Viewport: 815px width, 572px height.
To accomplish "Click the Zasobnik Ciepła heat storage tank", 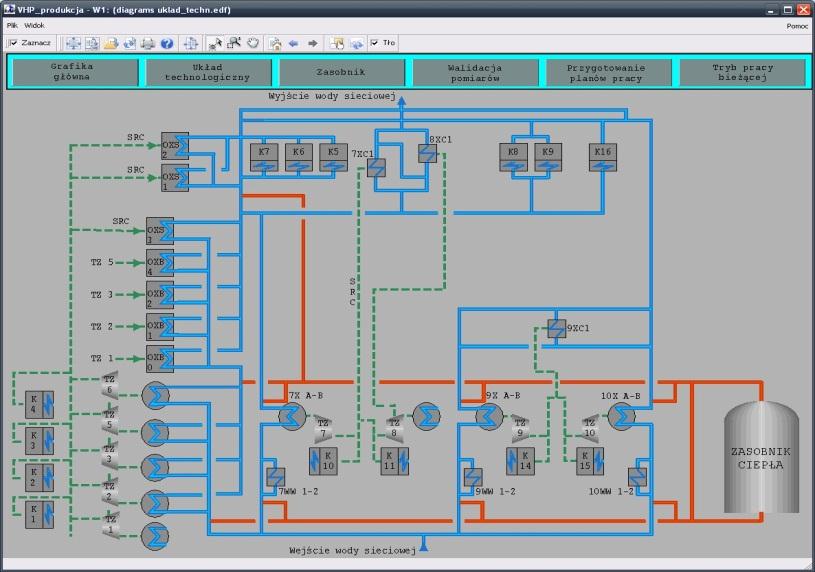I will point(761,458).
